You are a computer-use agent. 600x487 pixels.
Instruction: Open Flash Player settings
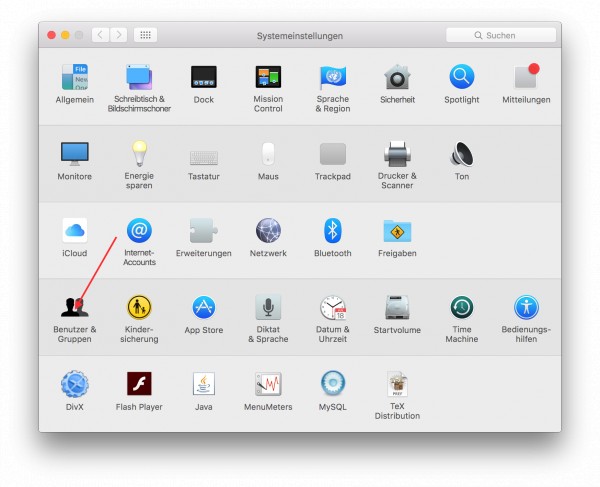point(139,383)
